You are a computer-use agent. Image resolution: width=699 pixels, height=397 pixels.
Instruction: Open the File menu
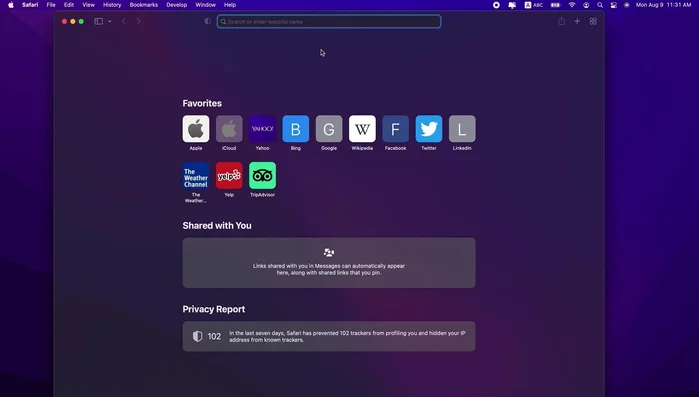coord(51,5)
